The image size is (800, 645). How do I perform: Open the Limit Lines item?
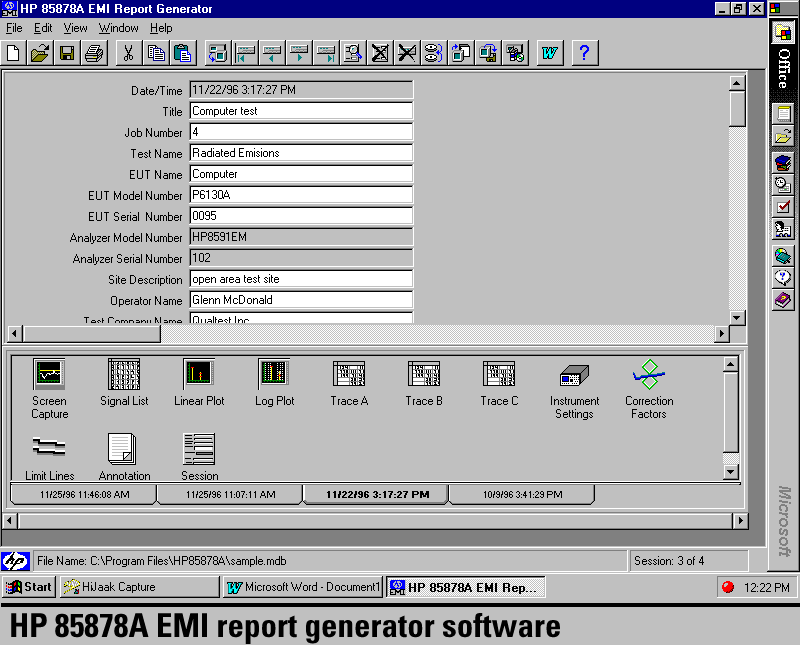coord(49,457)
